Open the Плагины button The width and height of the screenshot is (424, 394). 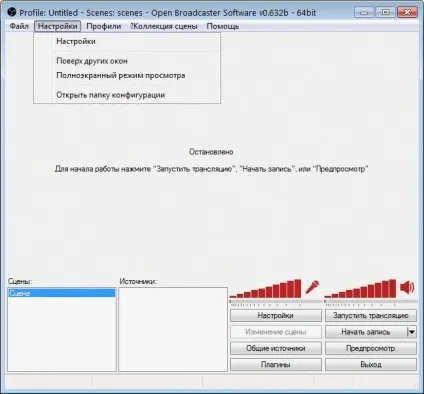pos(276,365)
